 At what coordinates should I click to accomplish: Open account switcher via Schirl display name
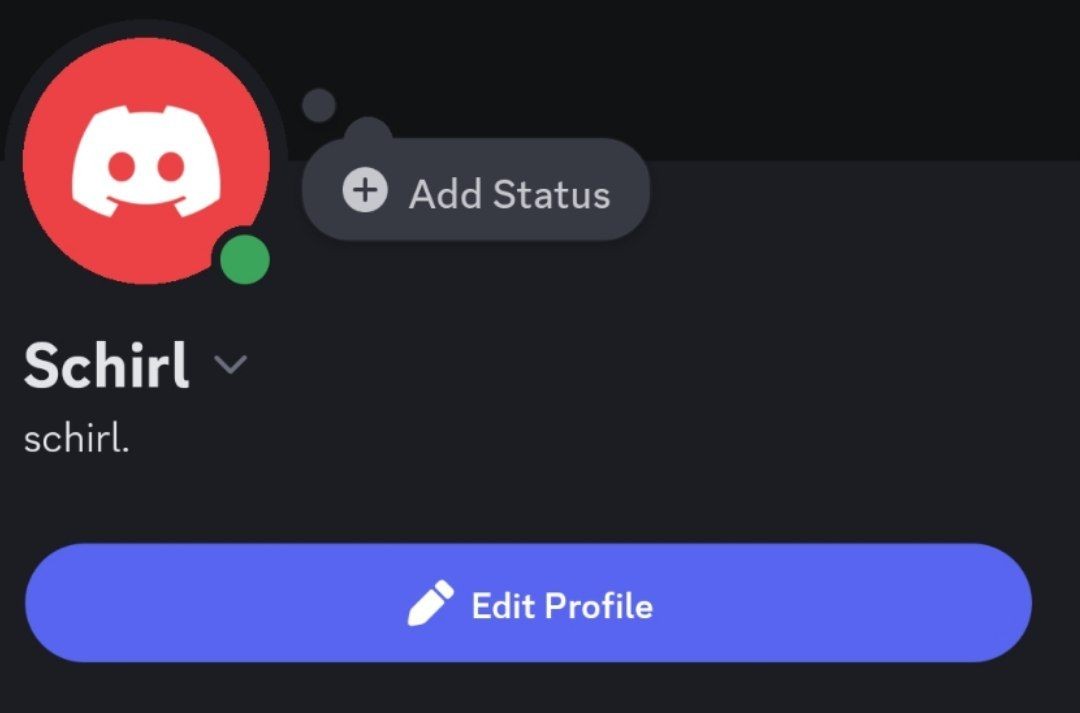tap(106, 365)
